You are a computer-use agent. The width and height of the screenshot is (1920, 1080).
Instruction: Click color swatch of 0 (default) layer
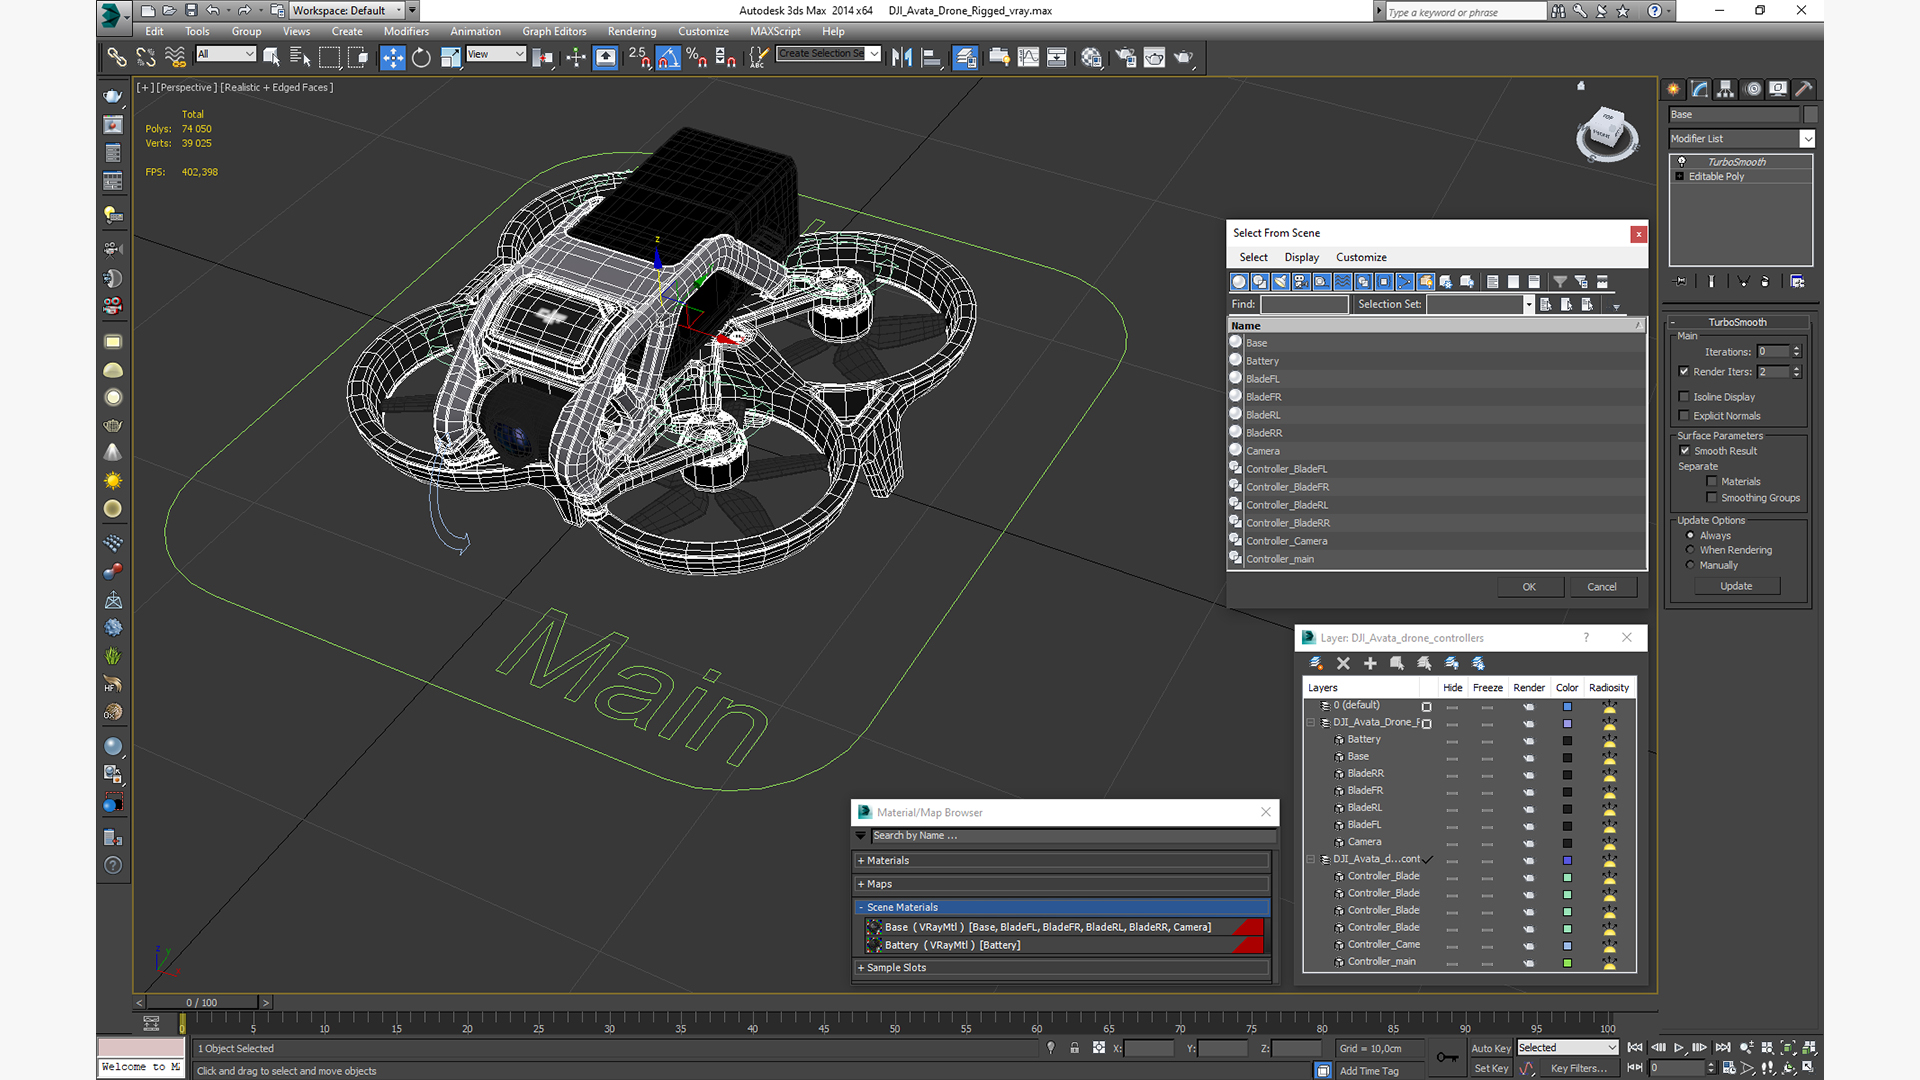pyautogui.click(x=1567, y=706)
